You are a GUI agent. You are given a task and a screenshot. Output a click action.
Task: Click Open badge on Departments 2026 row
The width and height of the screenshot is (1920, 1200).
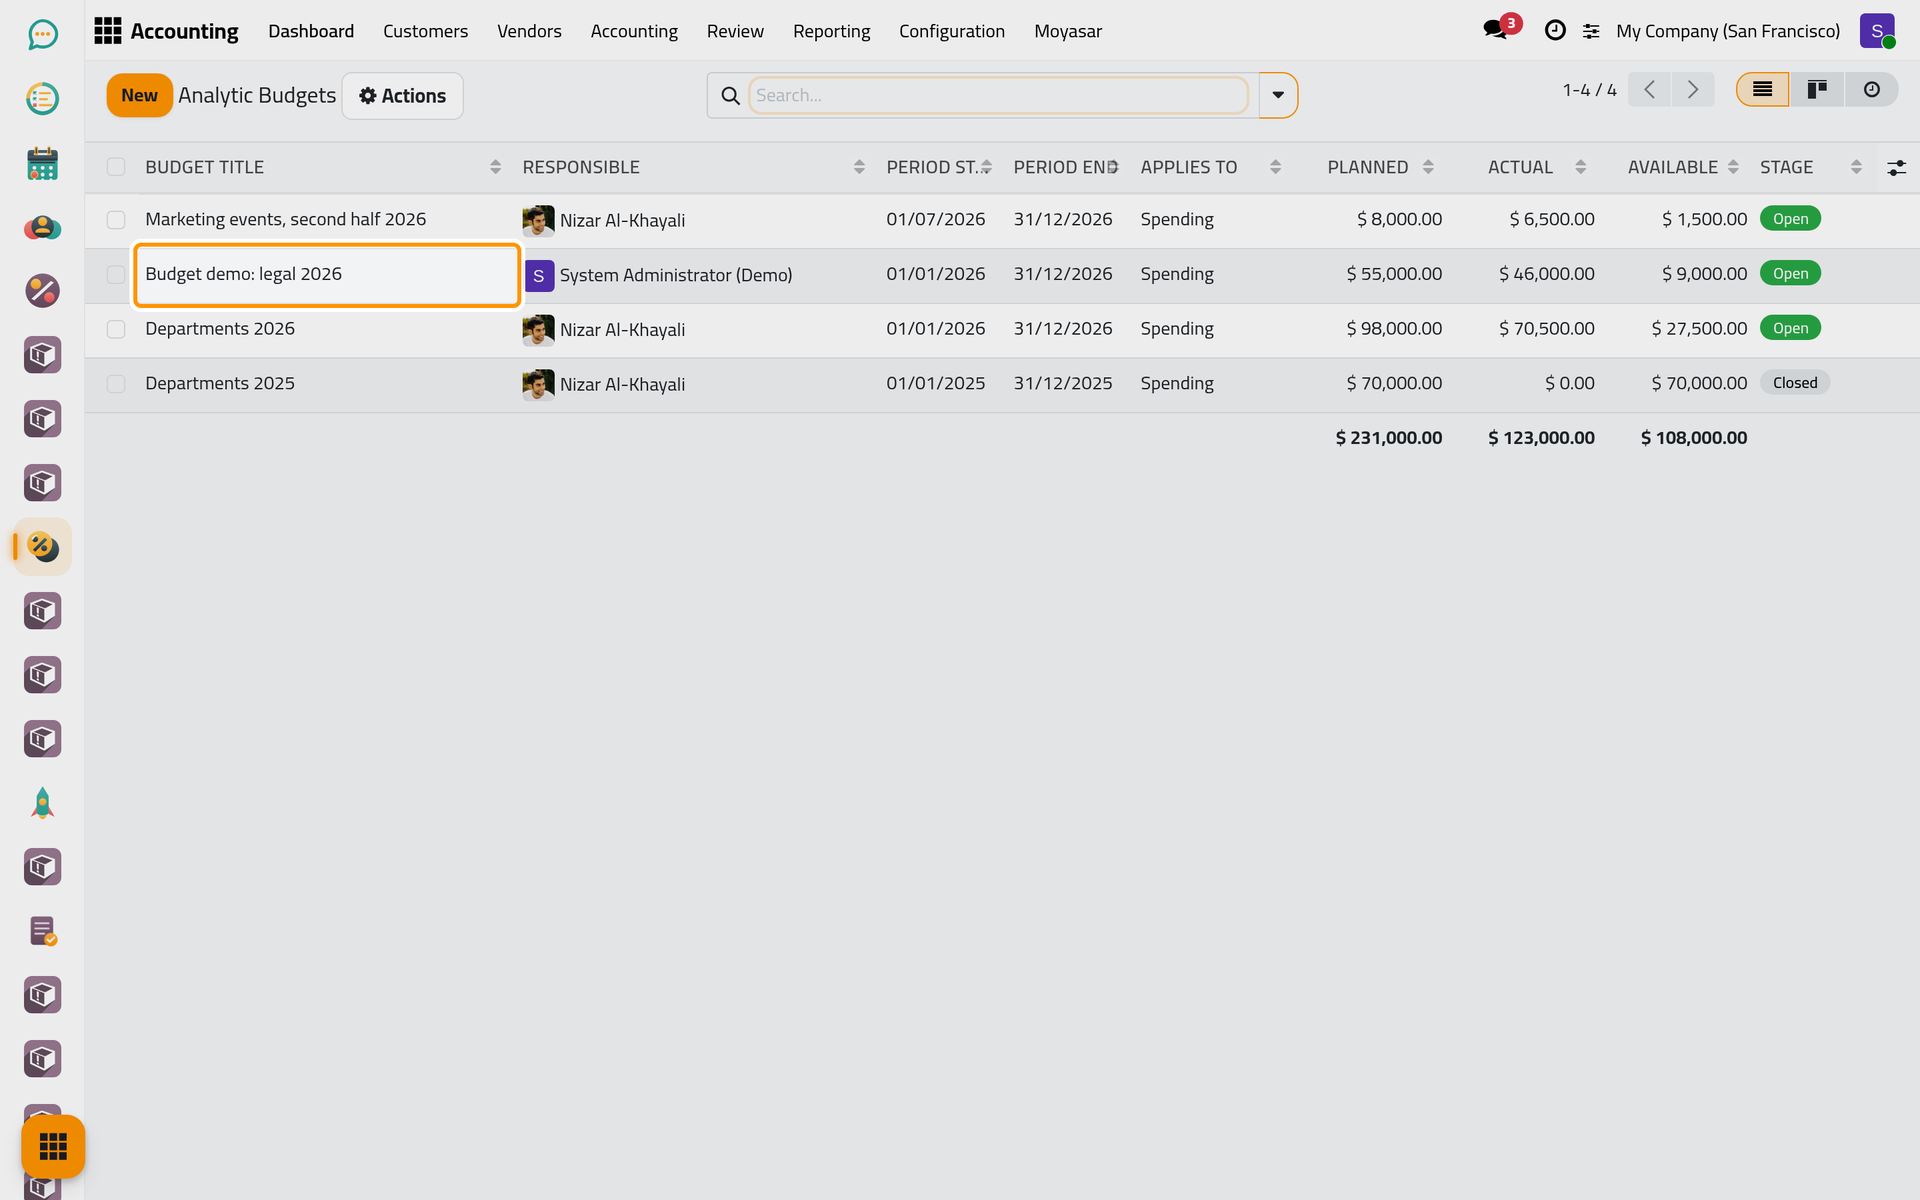[1790, 328]
